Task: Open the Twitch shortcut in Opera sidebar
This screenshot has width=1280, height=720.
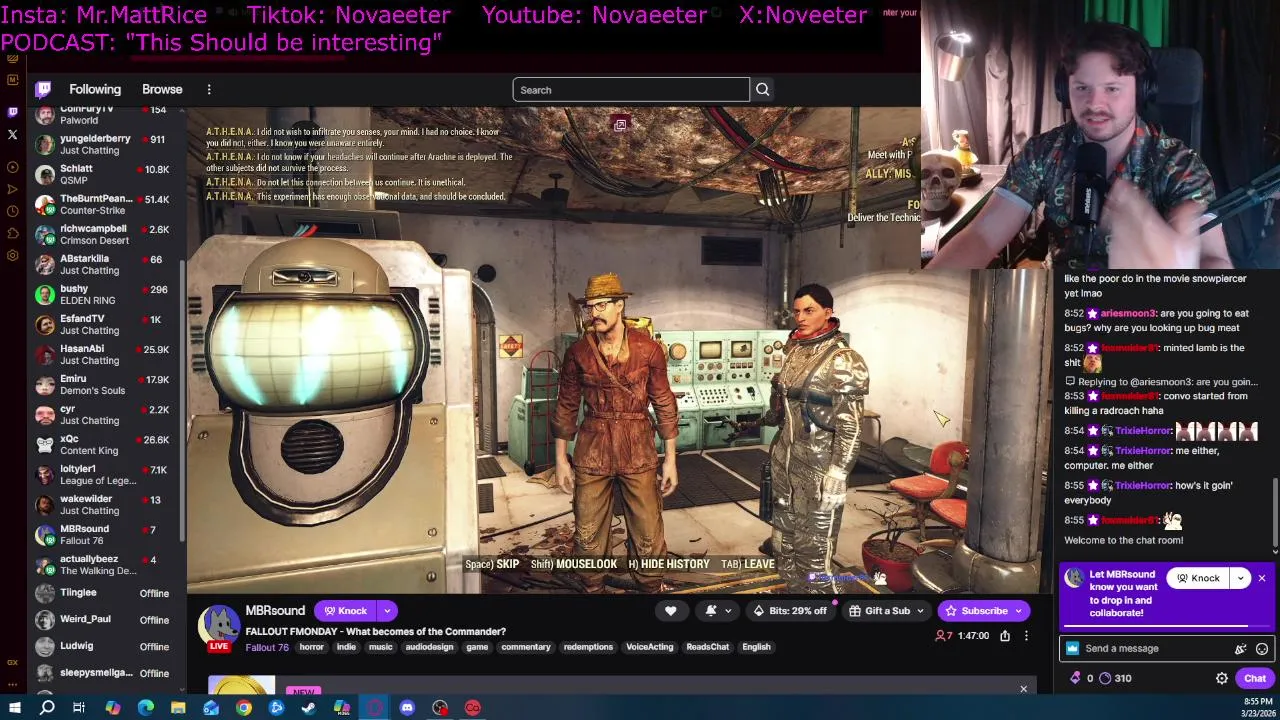Action: coord(12,112)
